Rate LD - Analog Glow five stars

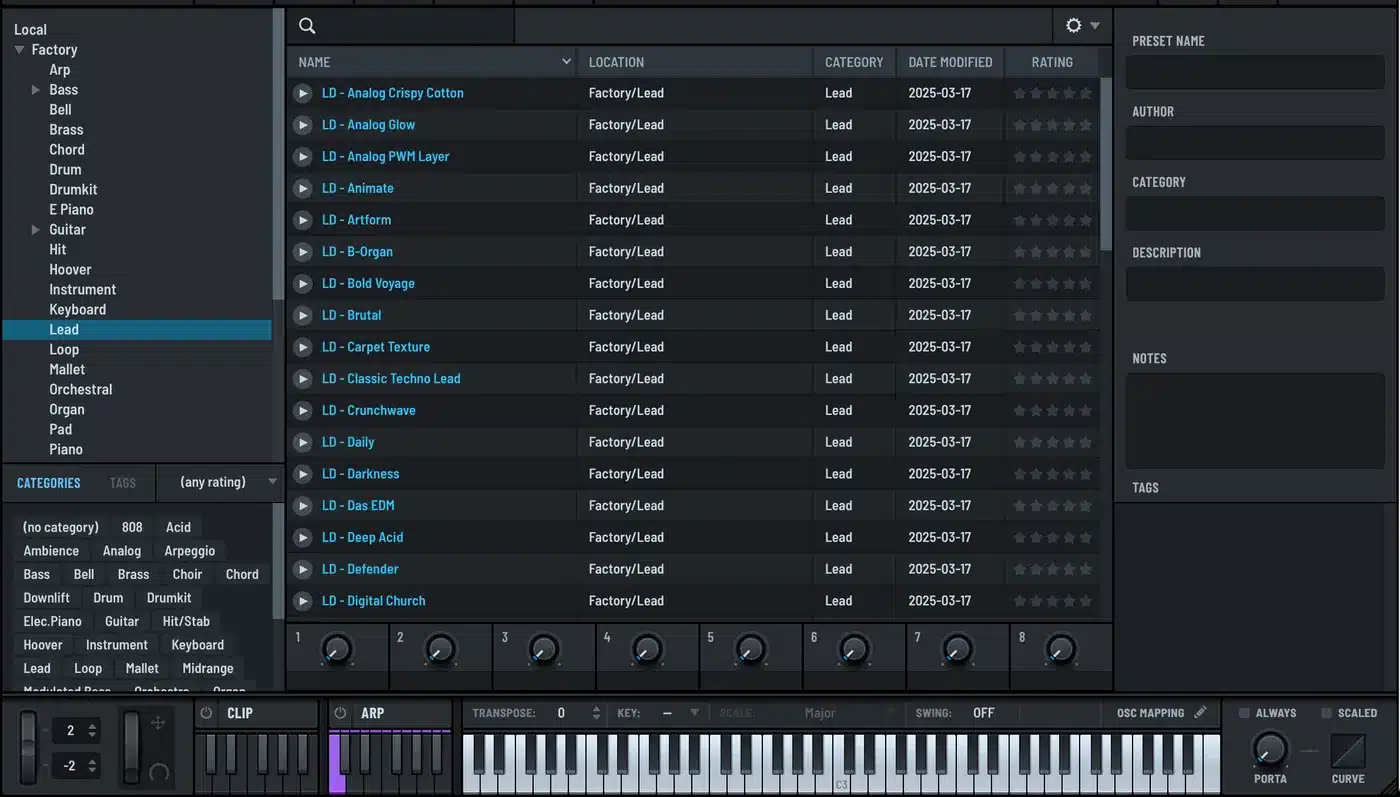(x=1086, y=125)
